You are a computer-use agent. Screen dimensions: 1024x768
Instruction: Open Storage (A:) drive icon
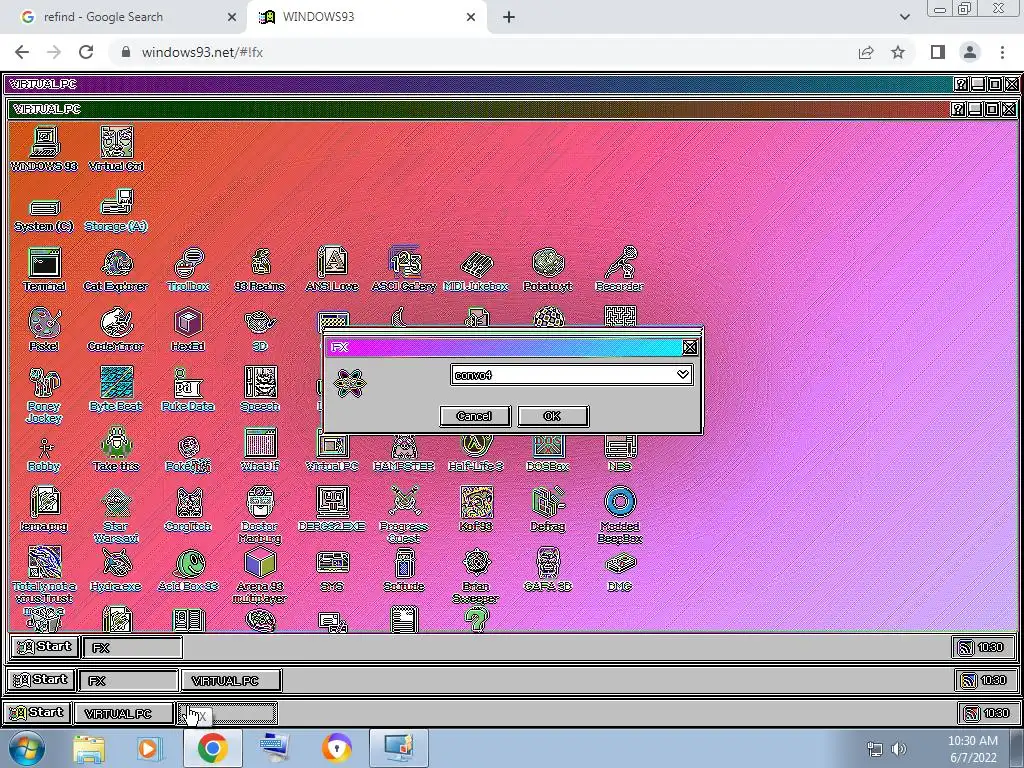pyautogui.click(x=116, y=210)
